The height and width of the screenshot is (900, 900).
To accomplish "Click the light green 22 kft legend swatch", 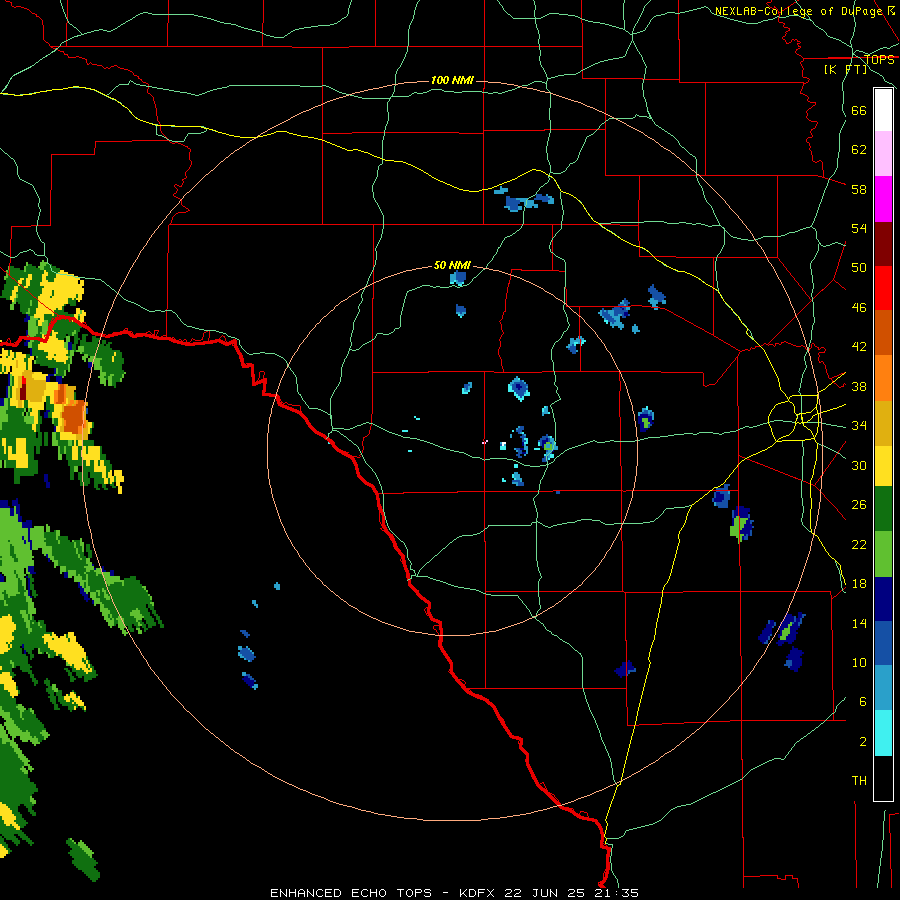I will pyautogui.click(x=883, y=554).
